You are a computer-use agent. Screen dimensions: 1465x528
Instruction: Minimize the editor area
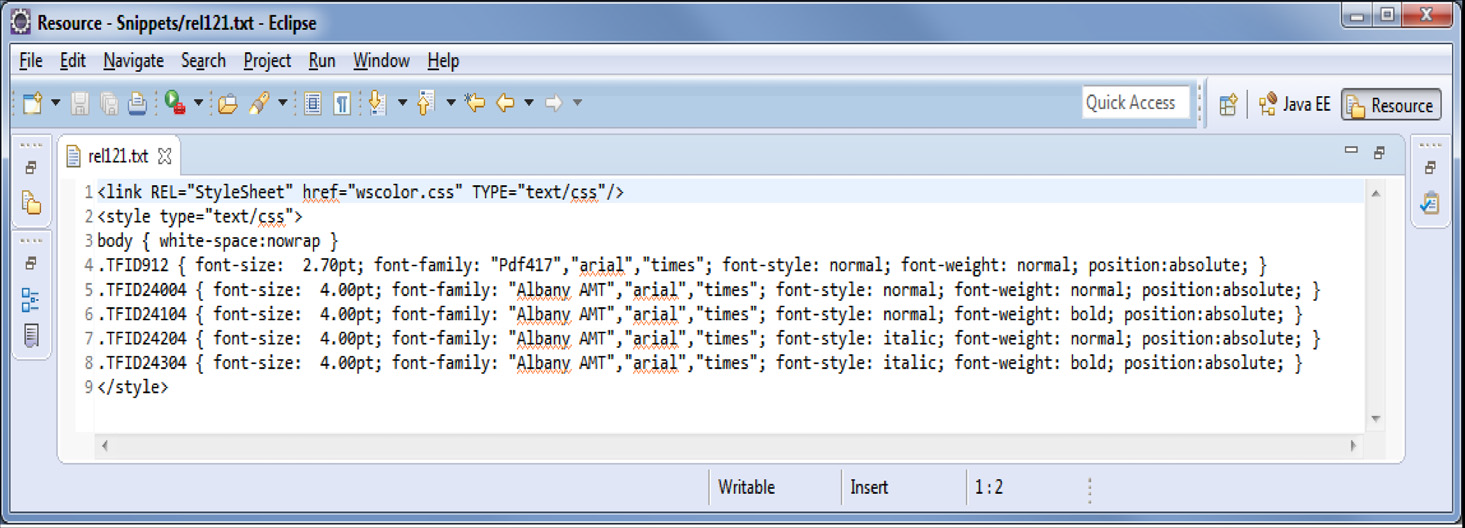coord(1351,150)
